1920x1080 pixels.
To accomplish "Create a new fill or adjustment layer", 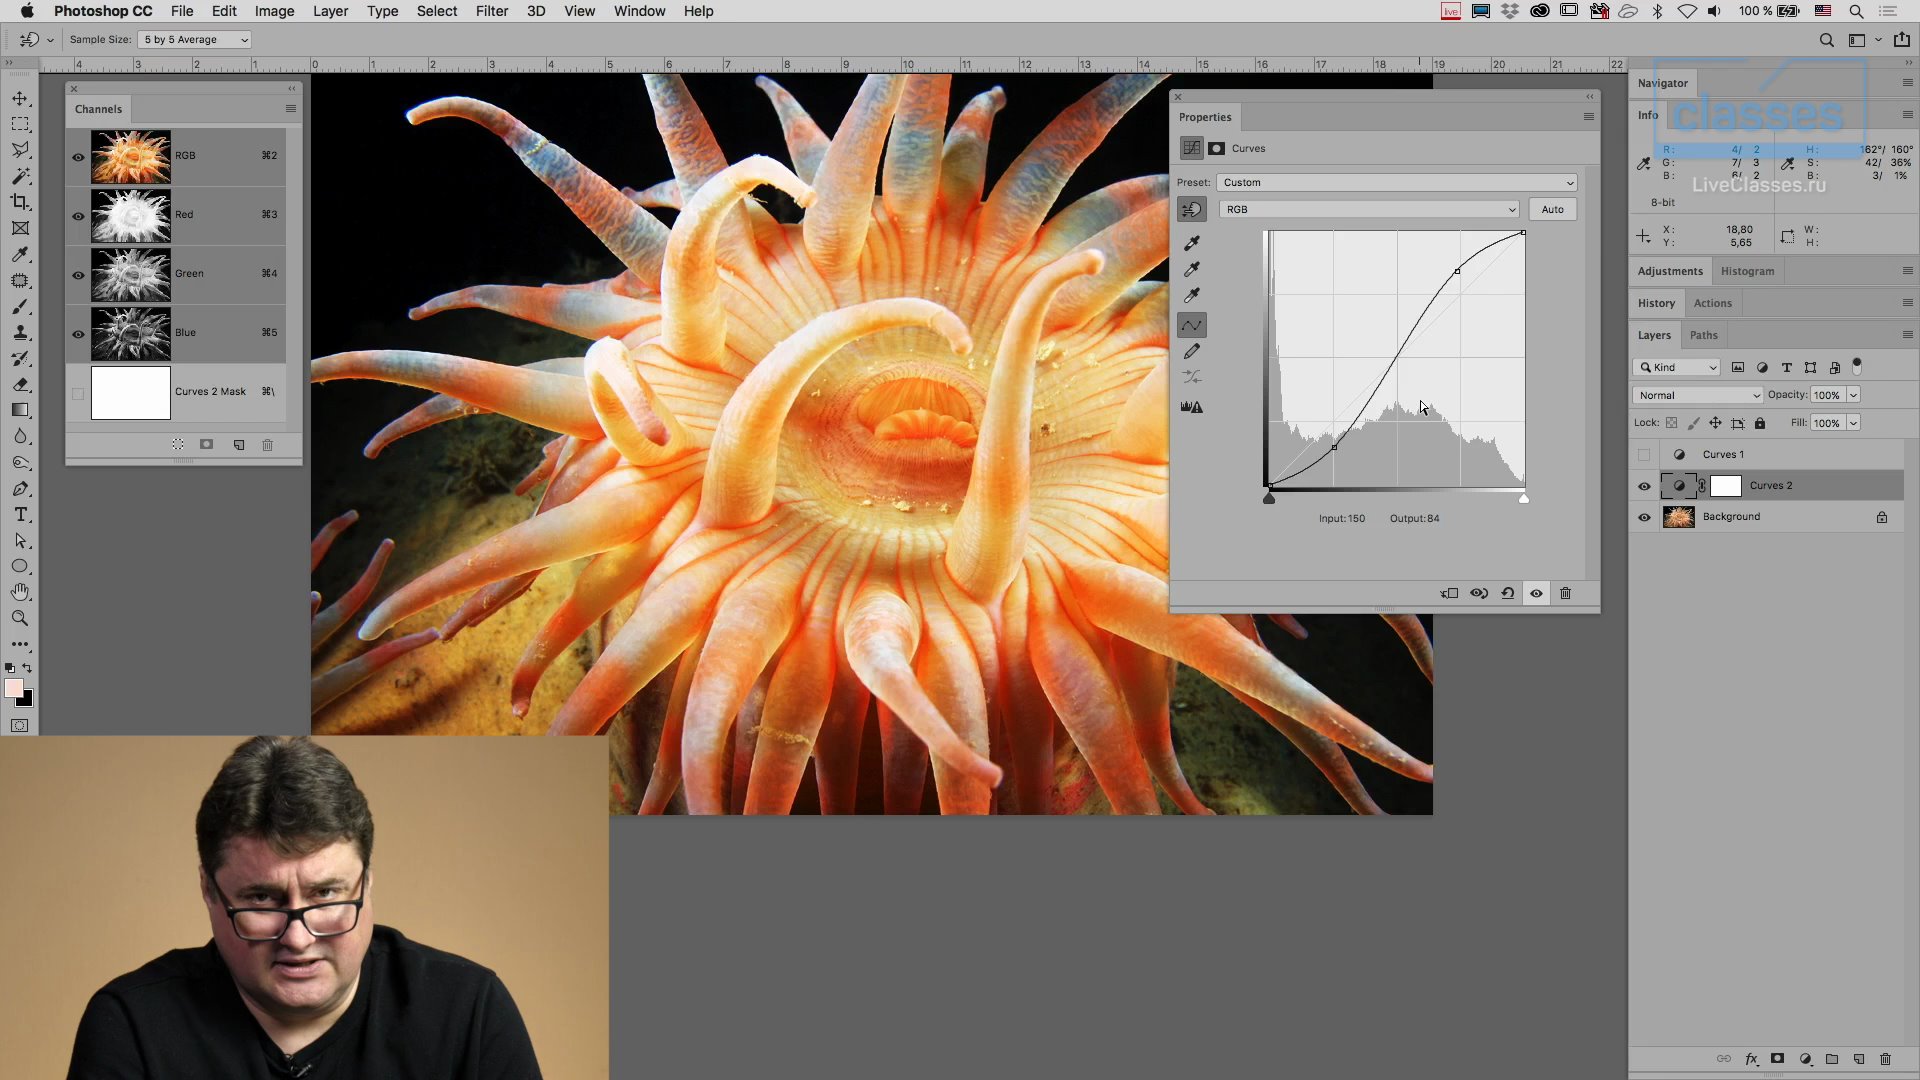I will (x=1805, y=1059).
